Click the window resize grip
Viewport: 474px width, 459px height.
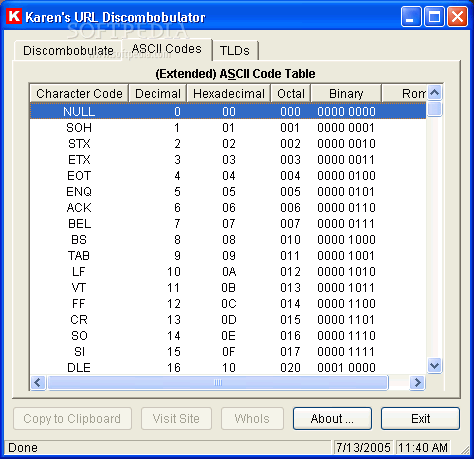tap(465, 449)
